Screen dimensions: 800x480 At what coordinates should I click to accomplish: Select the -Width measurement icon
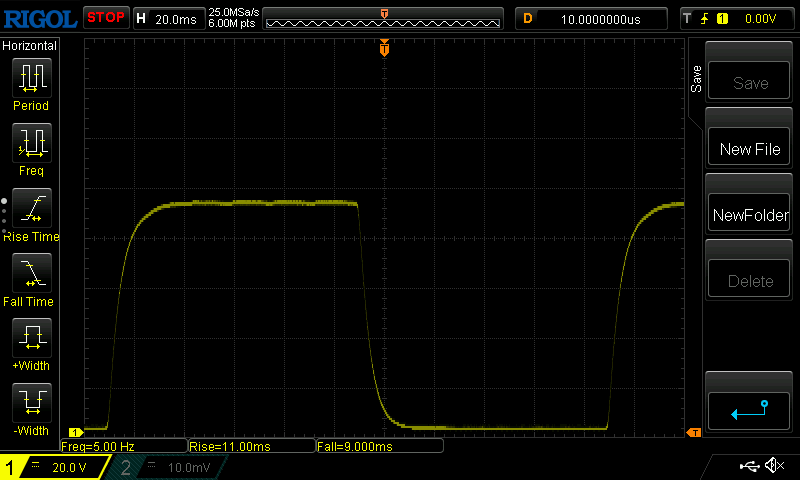pyautogui.click(x=30, y=405)
